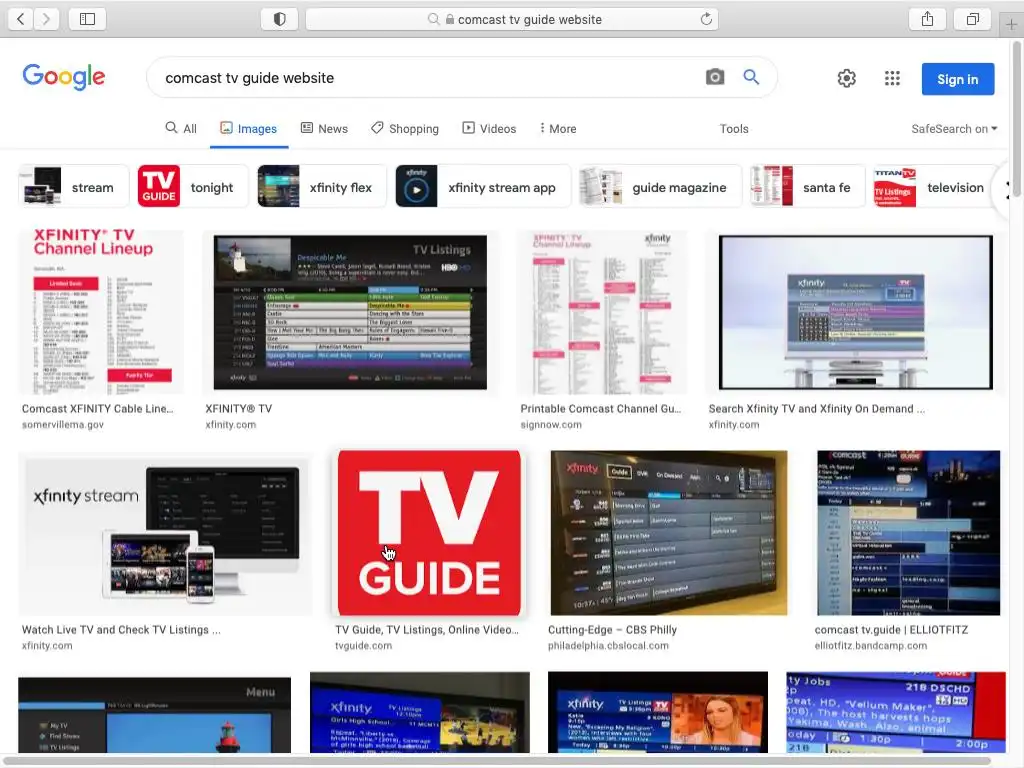Open the Comcast XFINITY Cable Line.. result

point(98,409)
